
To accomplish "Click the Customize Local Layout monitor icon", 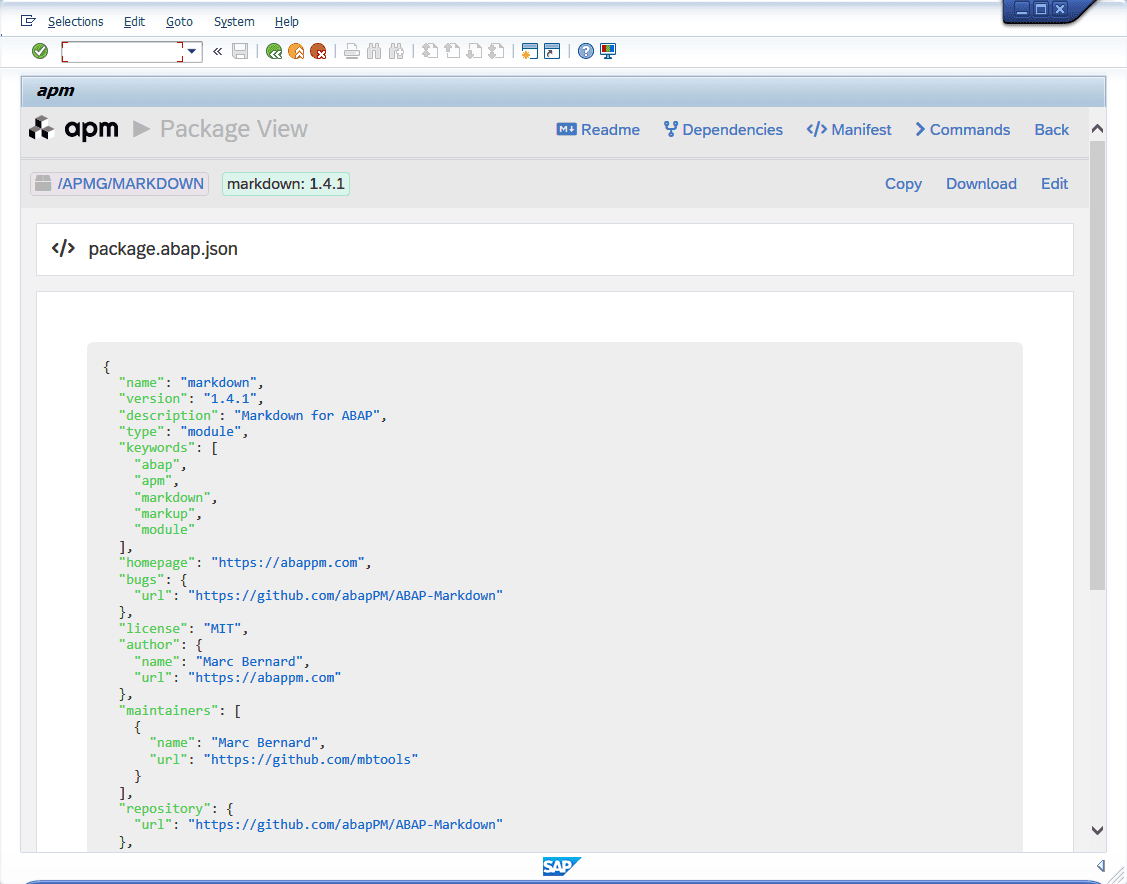I will click(608, 51).
